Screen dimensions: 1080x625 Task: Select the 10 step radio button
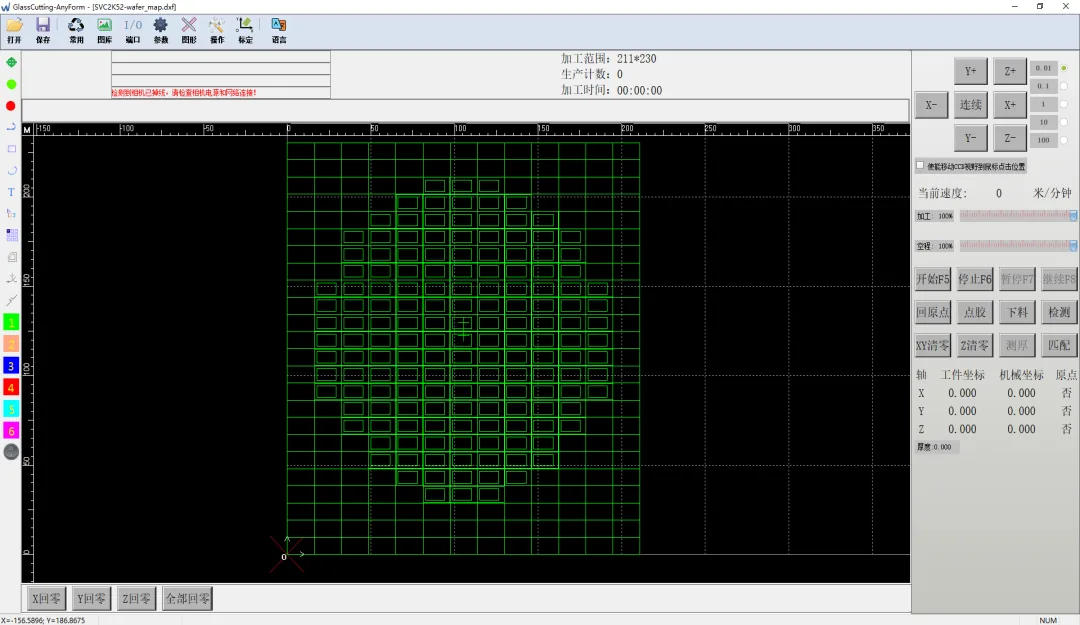(x=1063, y=122)
